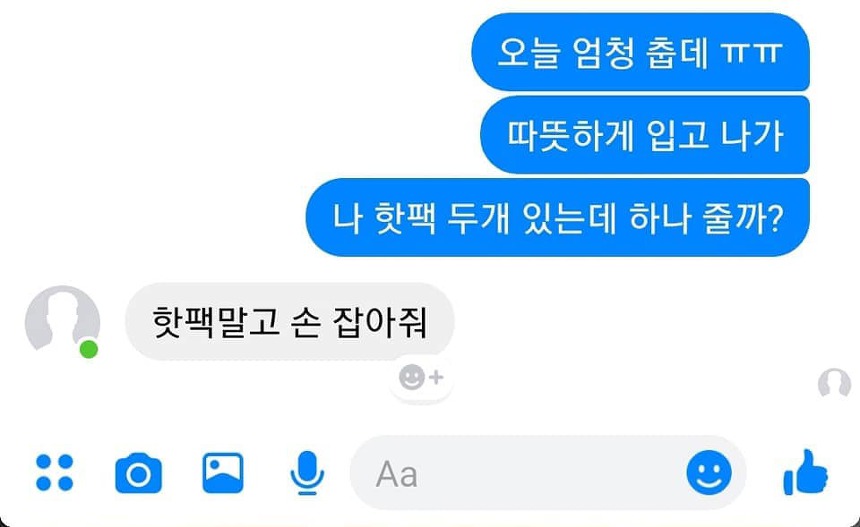Image resolution: width=860 pixels, height=527 pixels.
Task: Tap the '나 핫팩 두개 있는데 하나 줄까?' bubble
Action: tap(557, 217)
